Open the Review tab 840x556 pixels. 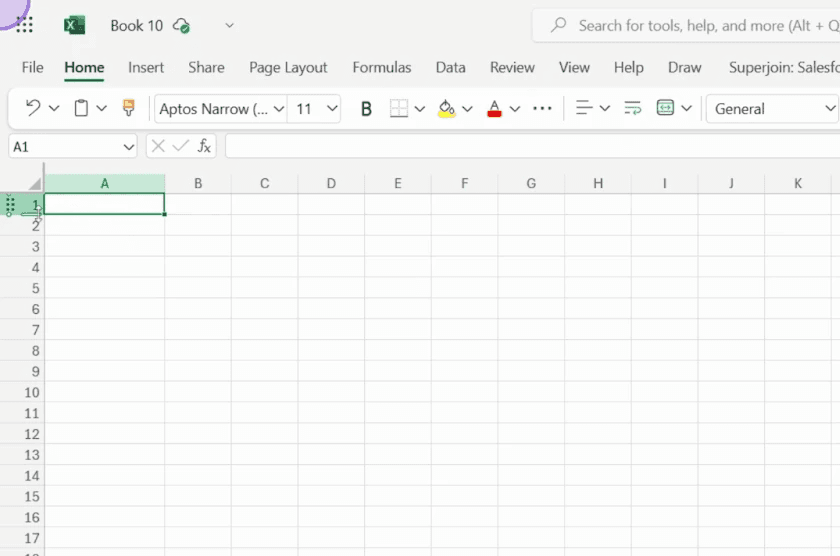point(512,67)
